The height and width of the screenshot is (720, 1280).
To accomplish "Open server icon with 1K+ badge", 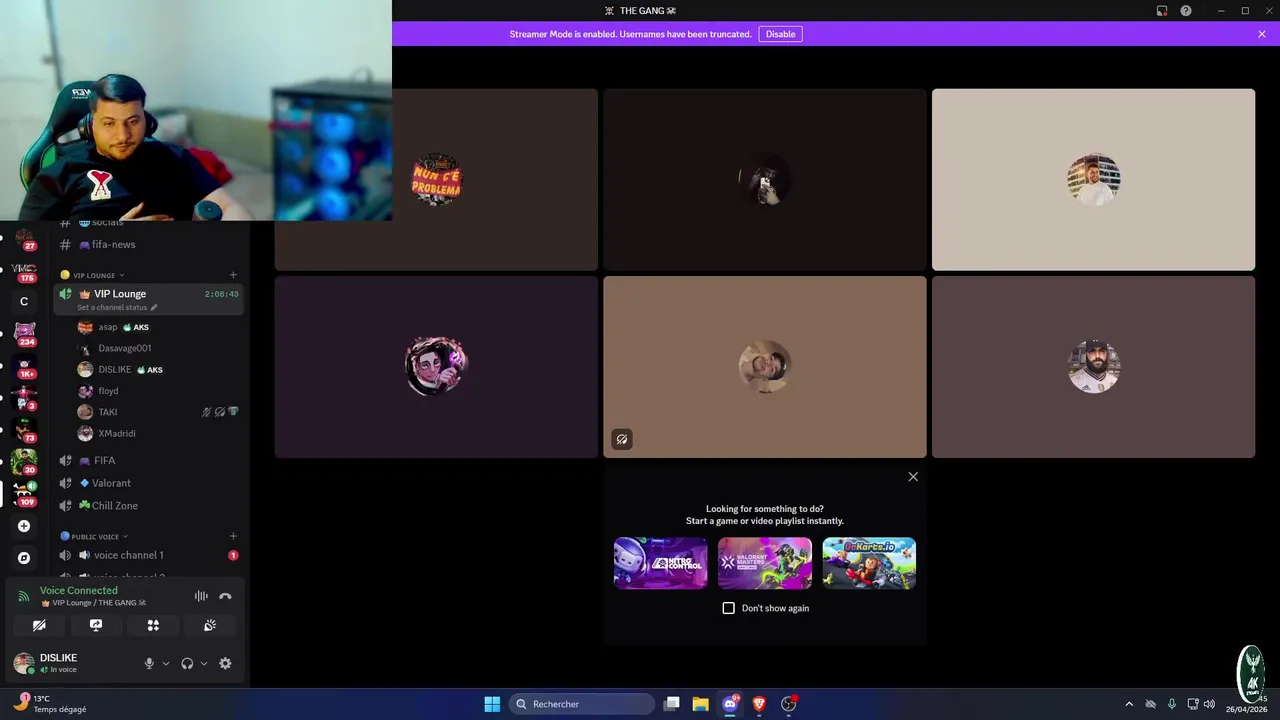I will [24, 366].
